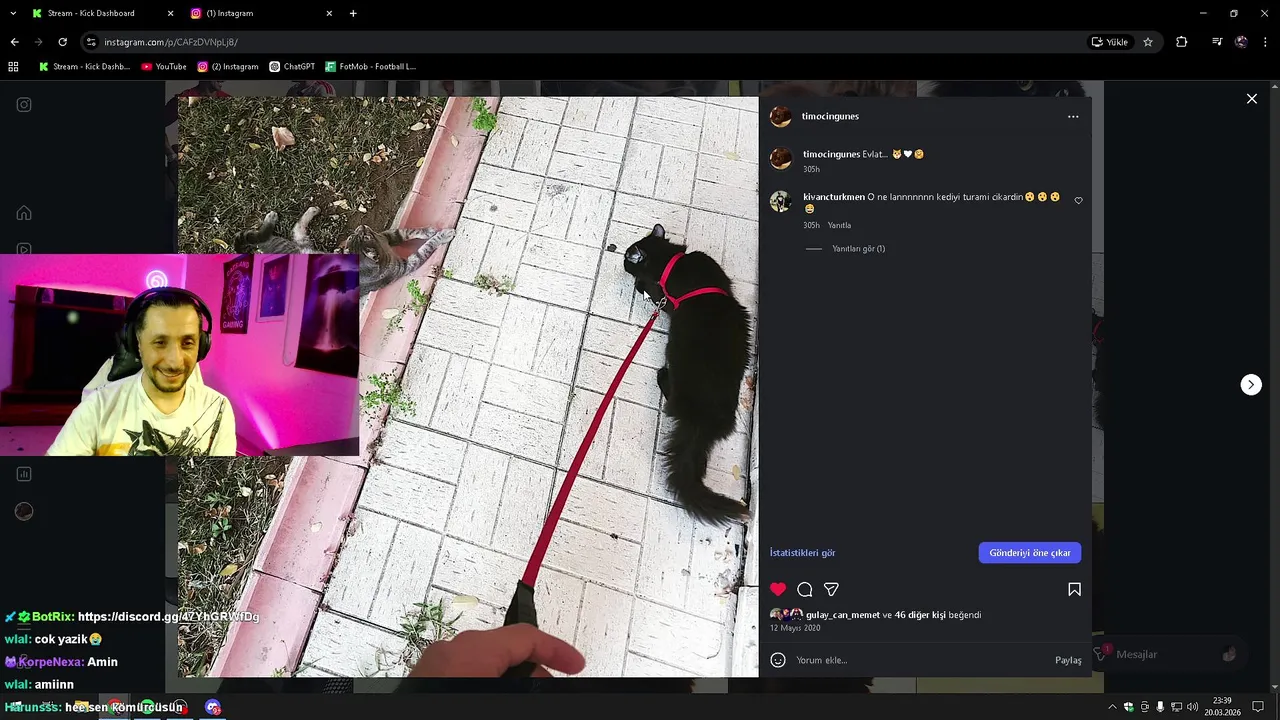Viewport: 1280px width, 720px height.
Task: Click the Discord link in BotRix chat message
Action: click(168, 617)
